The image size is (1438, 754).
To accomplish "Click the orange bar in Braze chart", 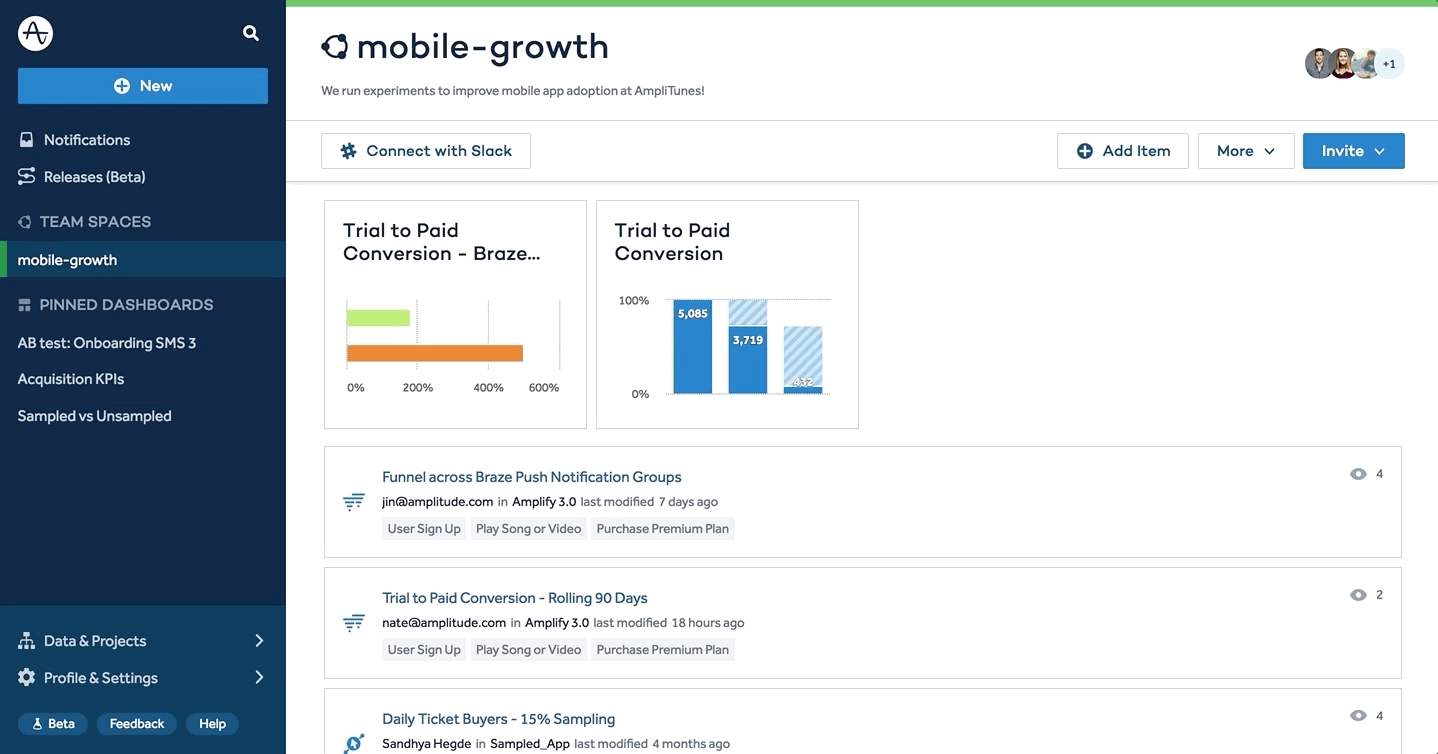I will tap(434, 353).
